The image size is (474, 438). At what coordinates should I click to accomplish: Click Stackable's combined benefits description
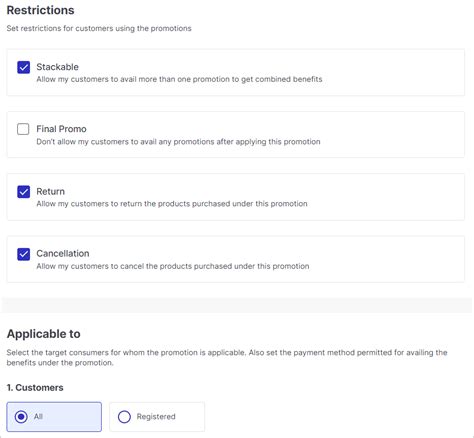pyautogui.click(x=179, y=79)
